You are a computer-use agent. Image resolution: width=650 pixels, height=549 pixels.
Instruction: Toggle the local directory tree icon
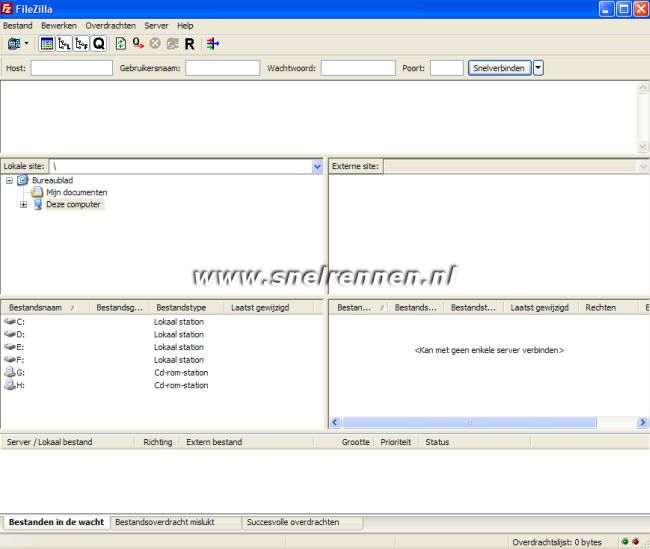click(64, 44)
